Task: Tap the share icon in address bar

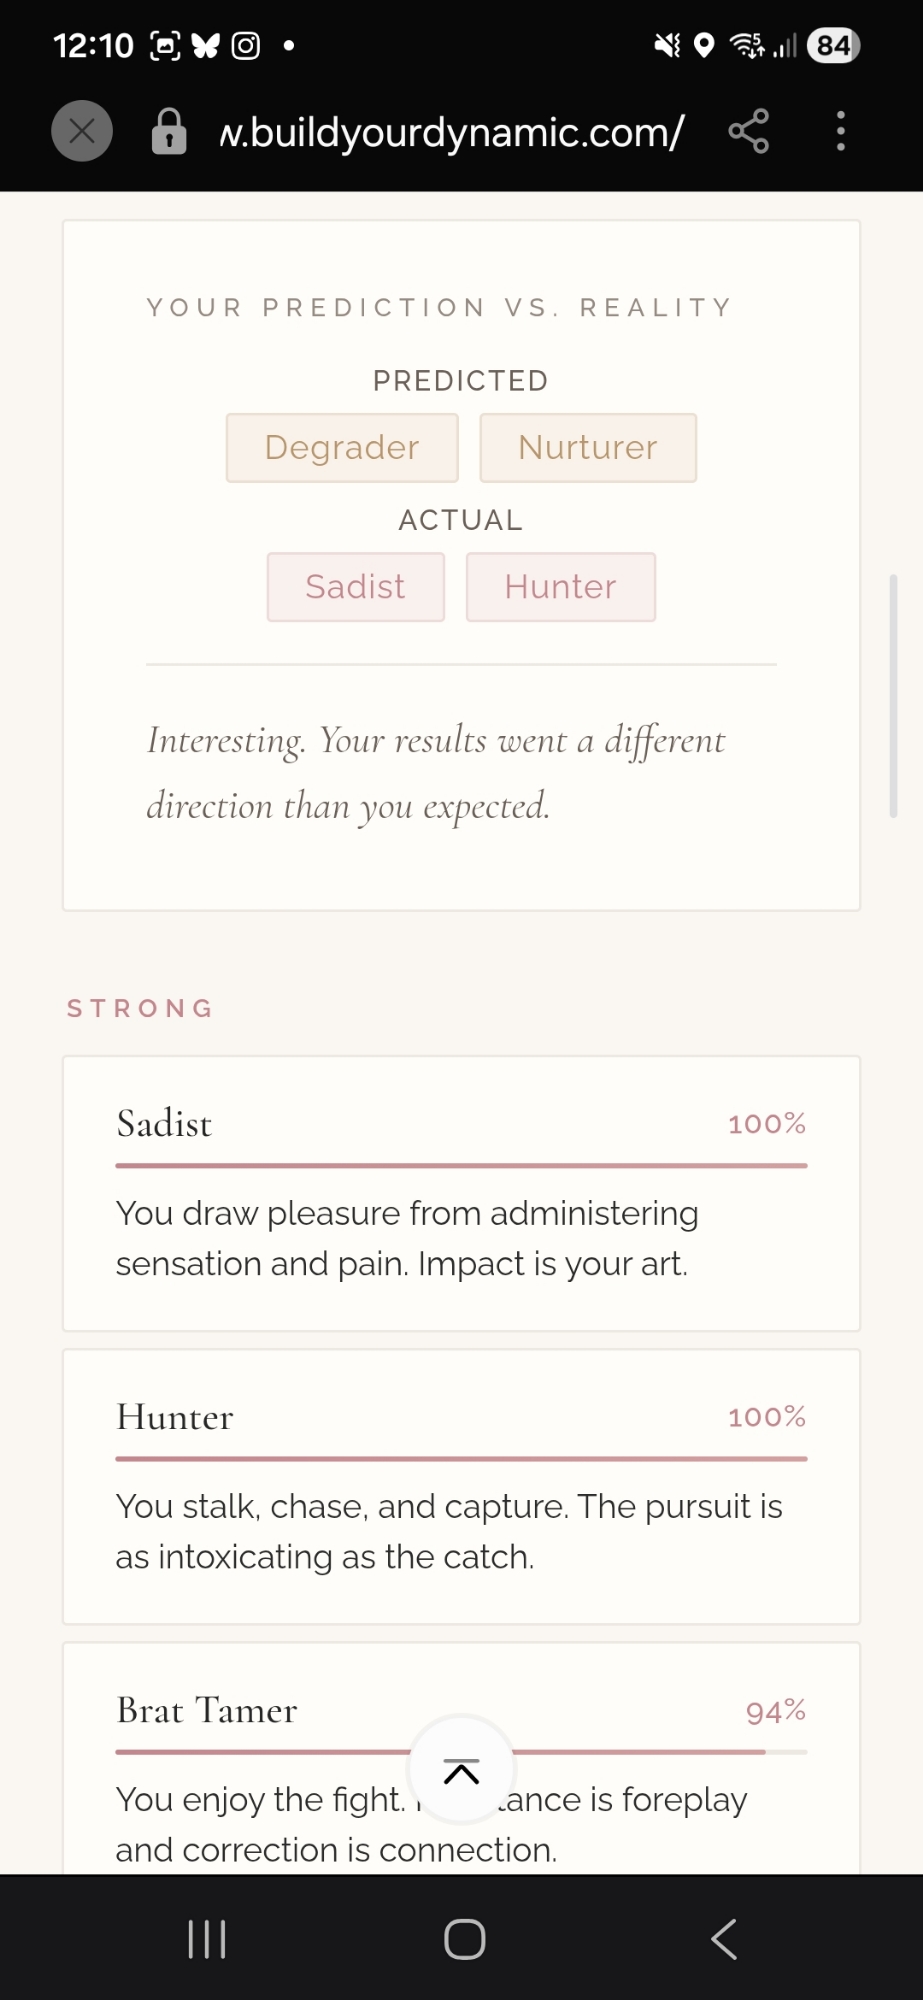Action: [748, 131]
